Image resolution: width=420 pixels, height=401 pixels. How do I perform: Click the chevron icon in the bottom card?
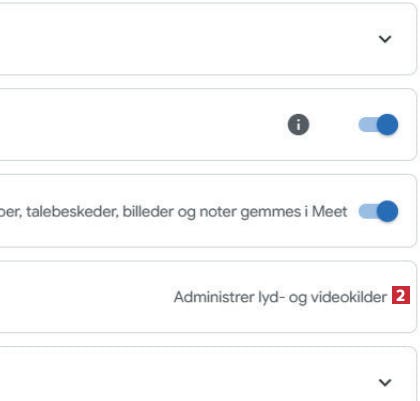pos(385,382)
